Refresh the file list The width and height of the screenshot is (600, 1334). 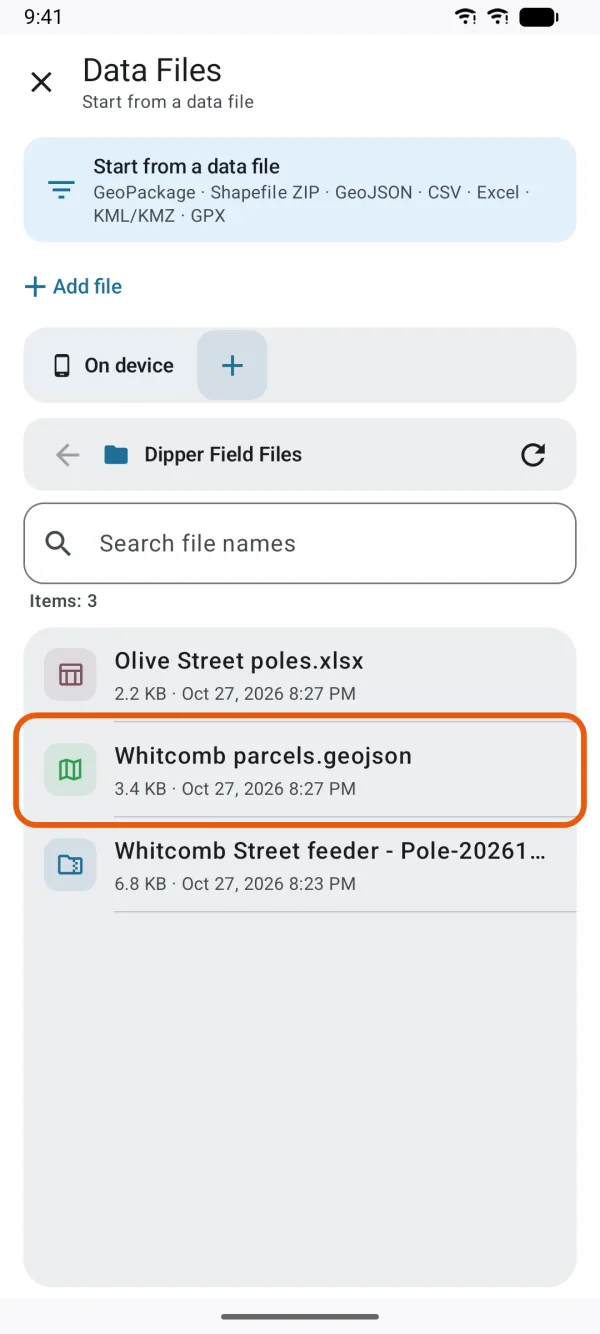pyautogui.click(x=534, y=455)
